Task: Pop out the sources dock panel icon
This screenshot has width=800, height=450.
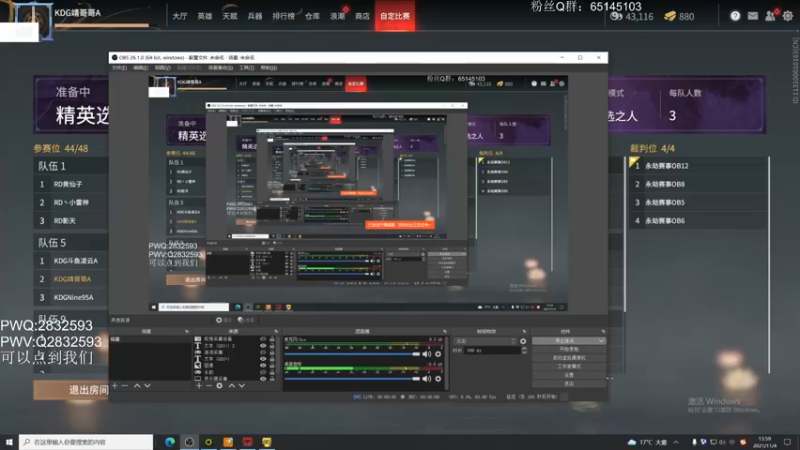Action: pyautogui.click(x=276, y=332)
